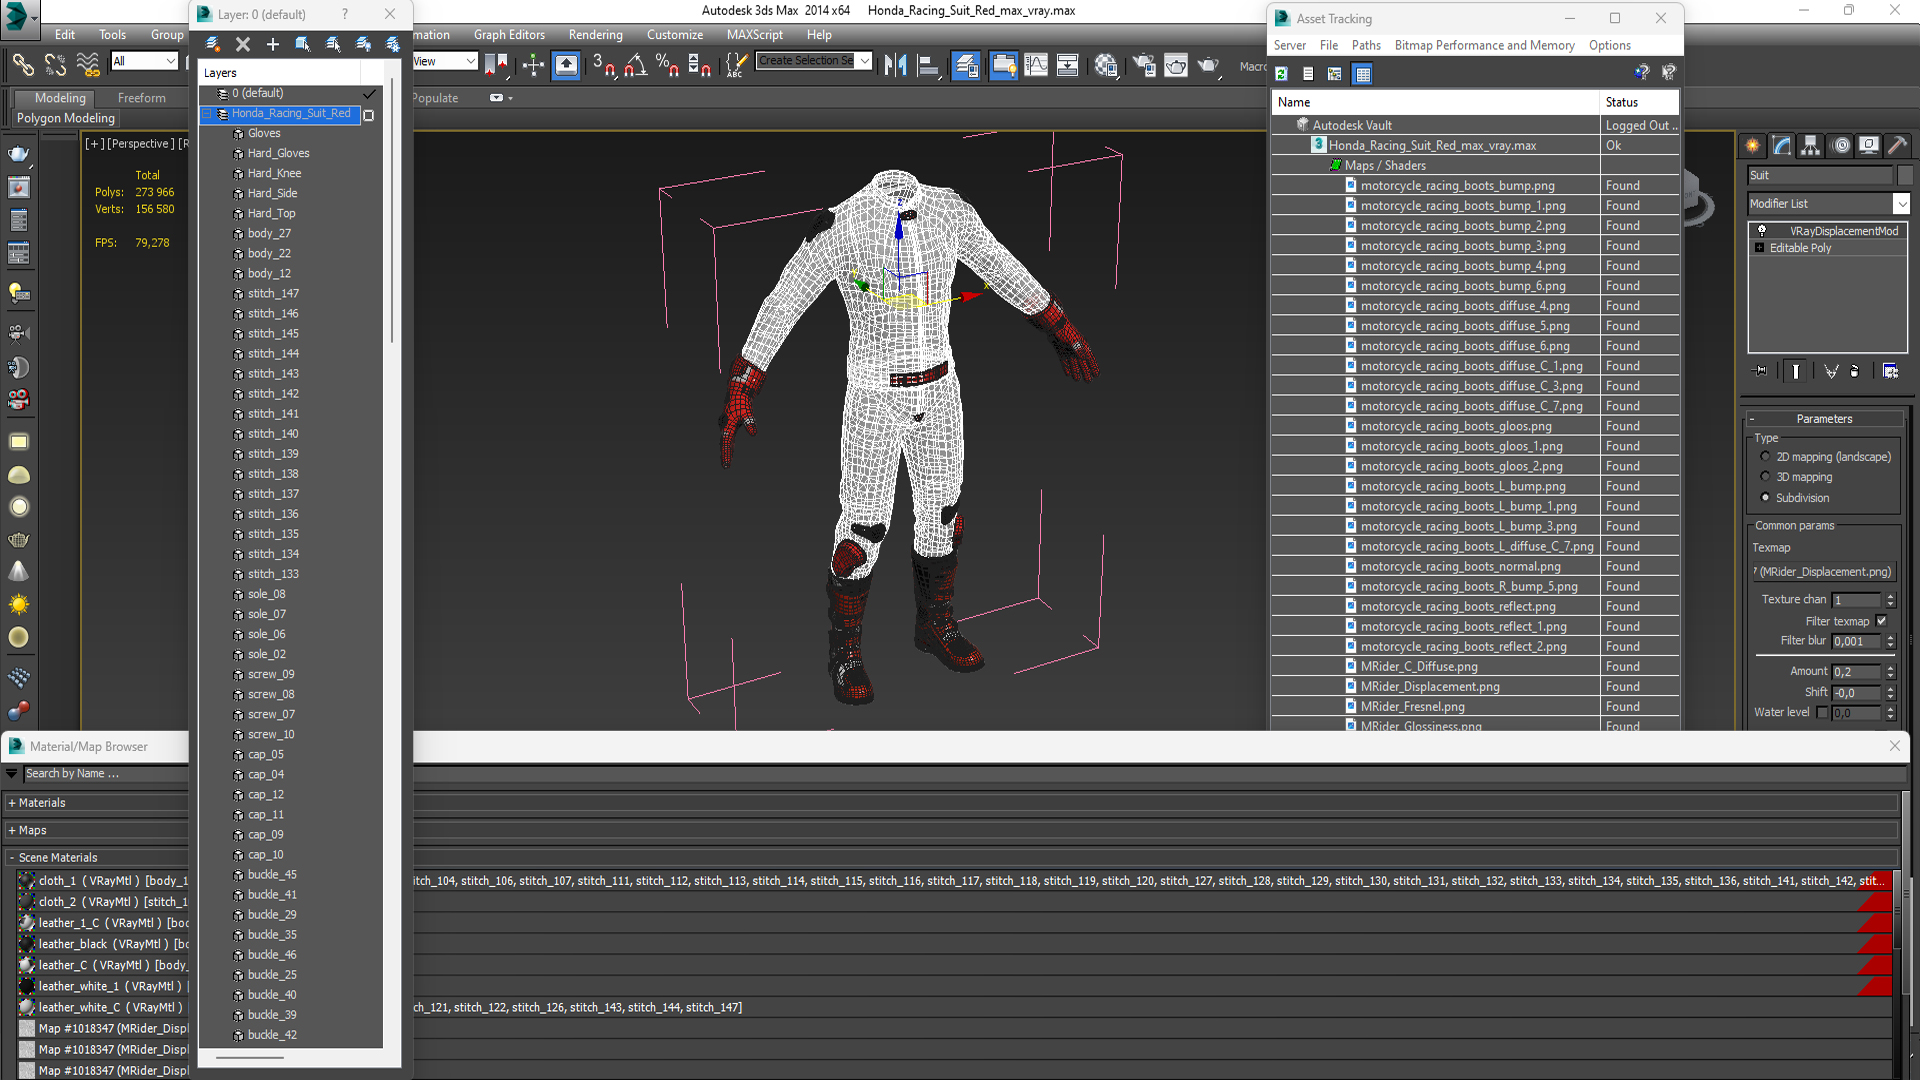Image resolution: width=1920 pixels, height=1080 pixels.
Task: Open Curve Editor icon
Action: (1036, 65)
